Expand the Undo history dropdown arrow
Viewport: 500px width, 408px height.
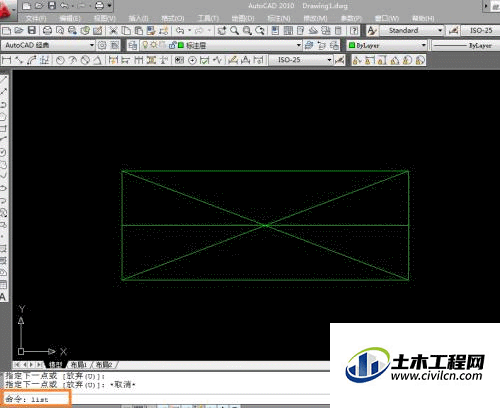pos(190,31)
